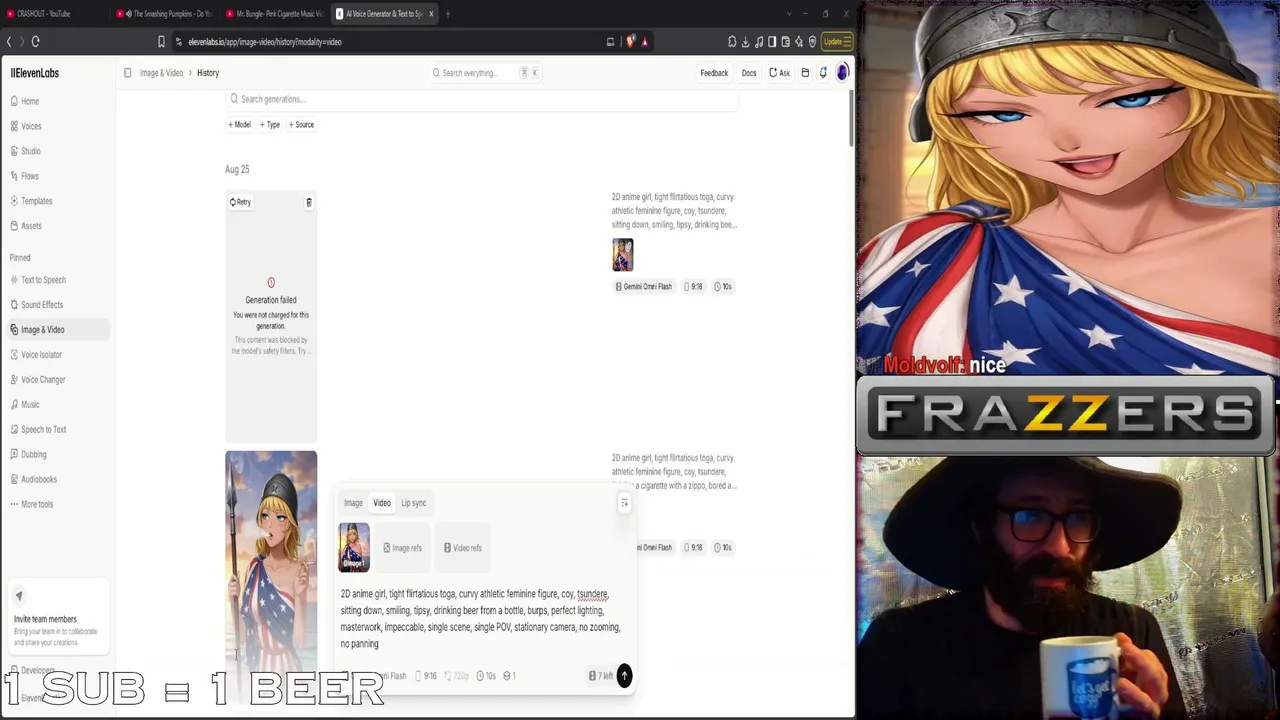1280x720 pixels.
Task: Retry the failed generation
Action: [240, 202]
